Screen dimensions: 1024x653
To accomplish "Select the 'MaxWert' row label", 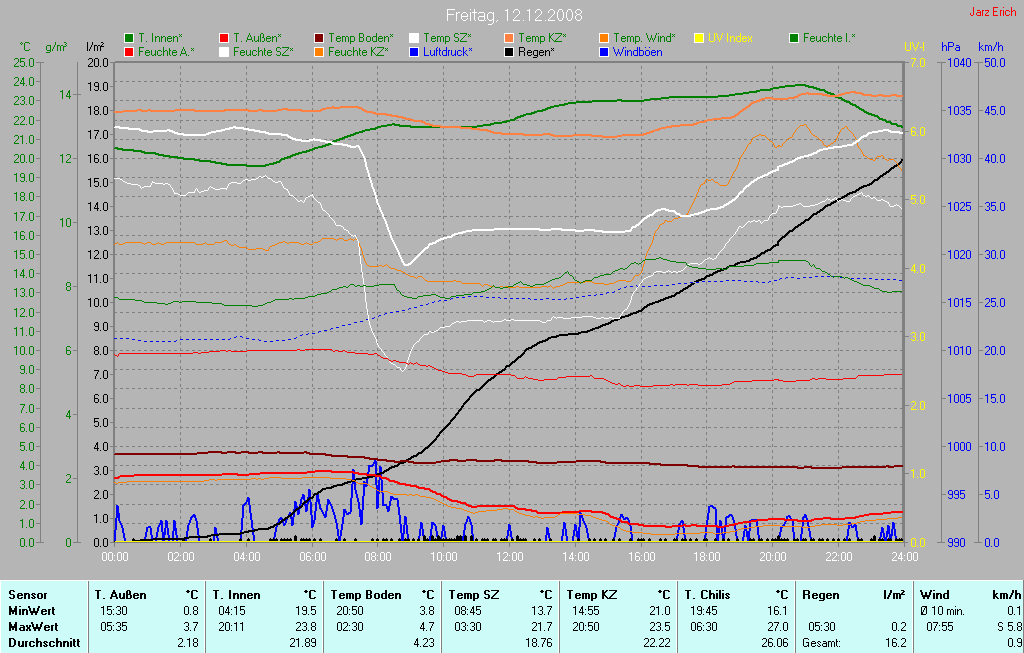I will tap(33, 627).
